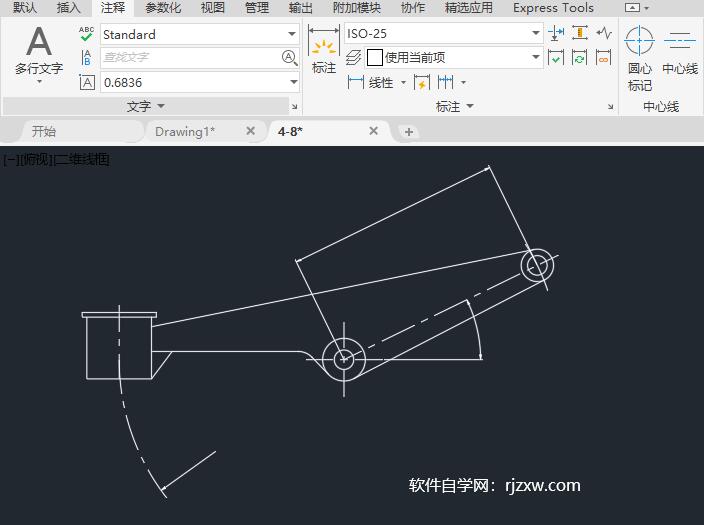Open text panel dialog launcher arrow
The image size is (704, 525).
(x=295, y=107)
